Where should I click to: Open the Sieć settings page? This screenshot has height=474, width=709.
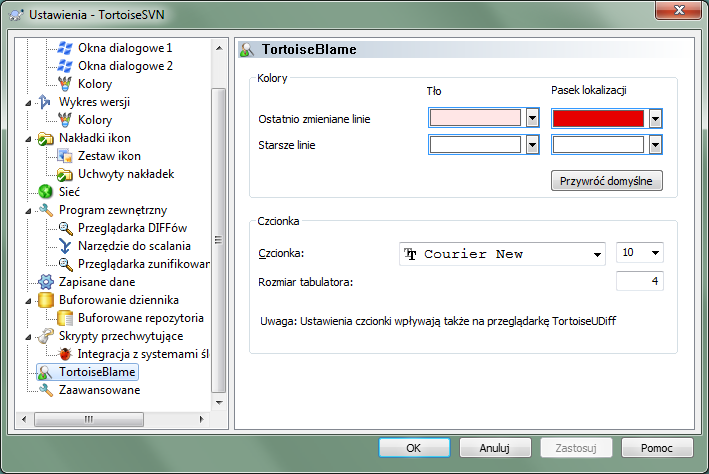pyautogui.click(x=69, y=192)
